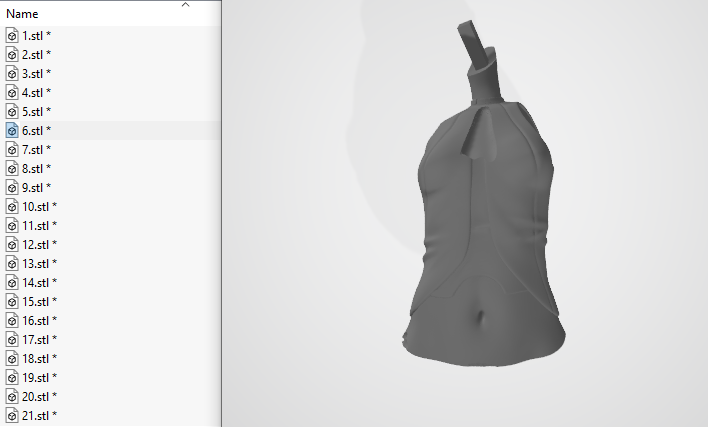
Task: Select the 2.stl file icon
Action: click(12, 54)
